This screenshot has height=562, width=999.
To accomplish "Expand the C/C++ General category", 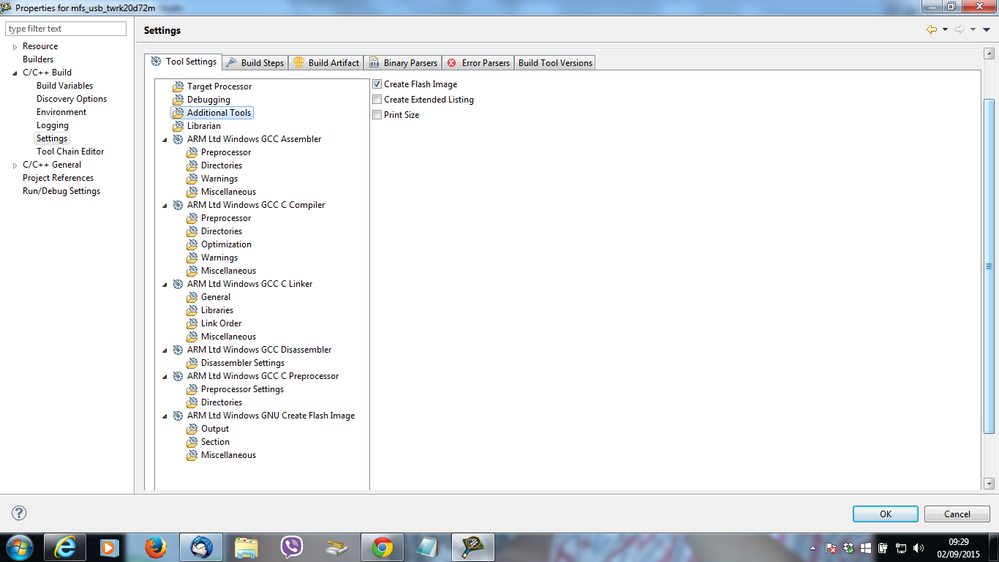I will pyautogui.click(x=15, y=165).
